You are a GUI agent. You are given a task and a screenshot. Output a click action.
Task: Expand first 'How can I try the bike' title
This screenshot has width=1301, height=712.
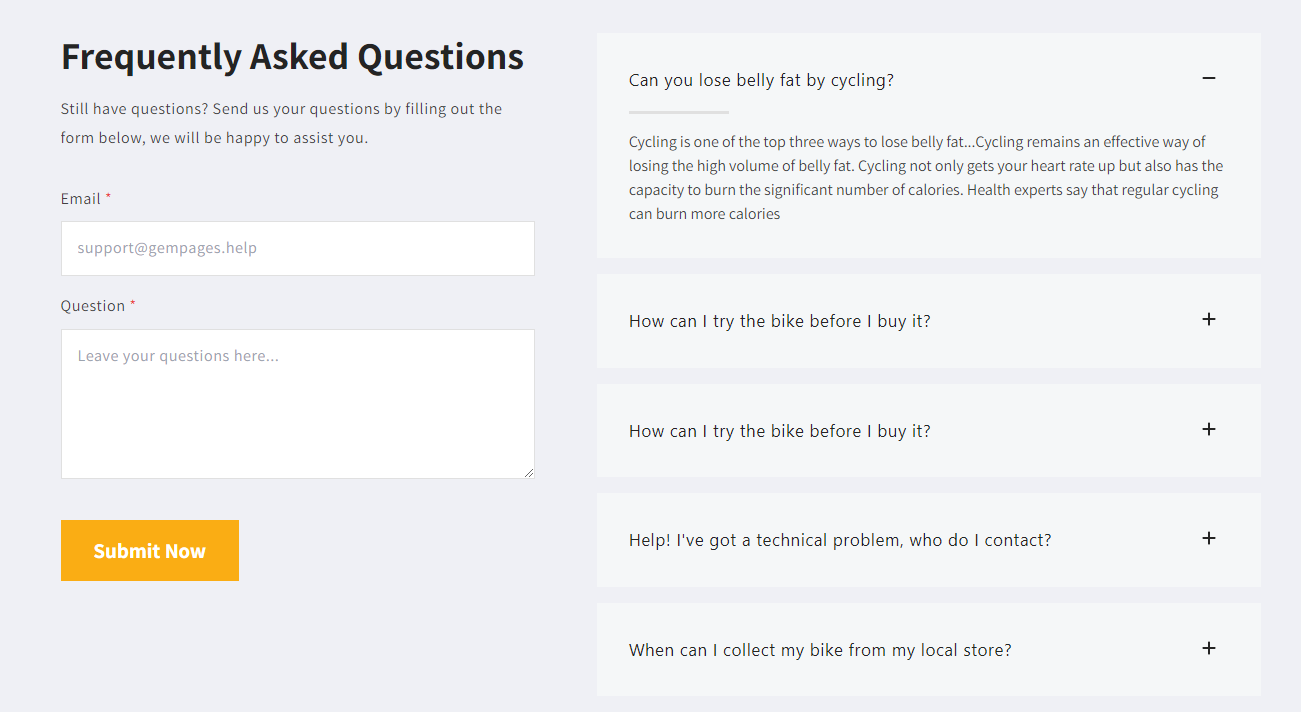(x=779, y=321)
